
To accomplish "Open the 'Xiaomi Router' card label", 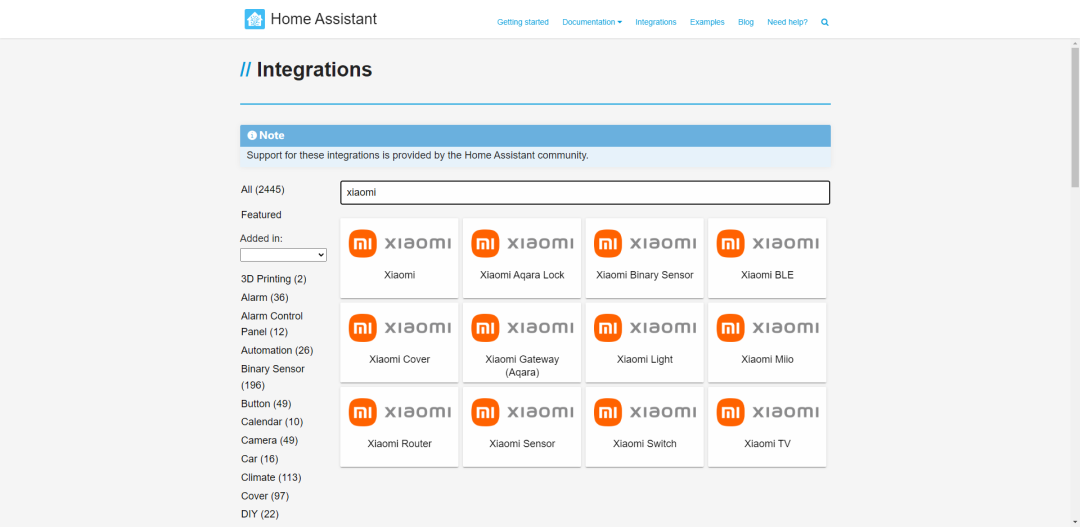I will click(399, 444).
